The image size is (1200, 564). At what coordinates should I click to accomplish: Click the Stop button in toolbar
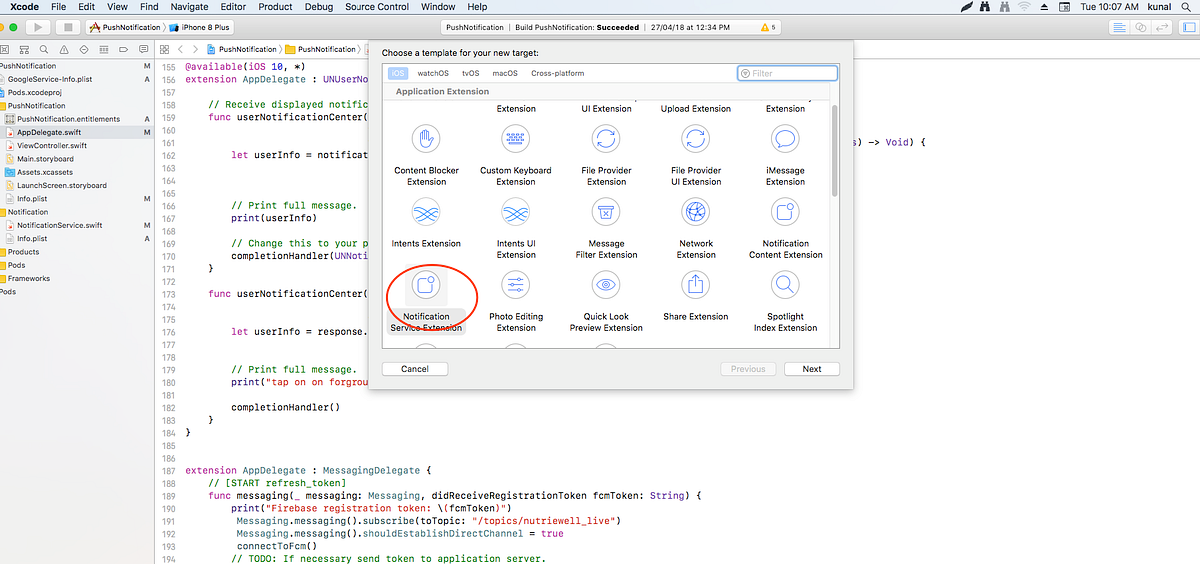67,27
